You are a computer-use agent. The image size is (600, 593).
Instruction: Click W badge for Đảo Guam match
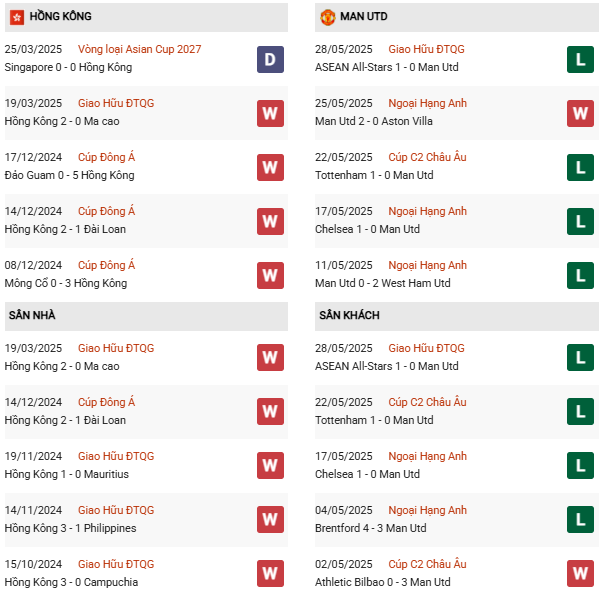click(269, 167)
